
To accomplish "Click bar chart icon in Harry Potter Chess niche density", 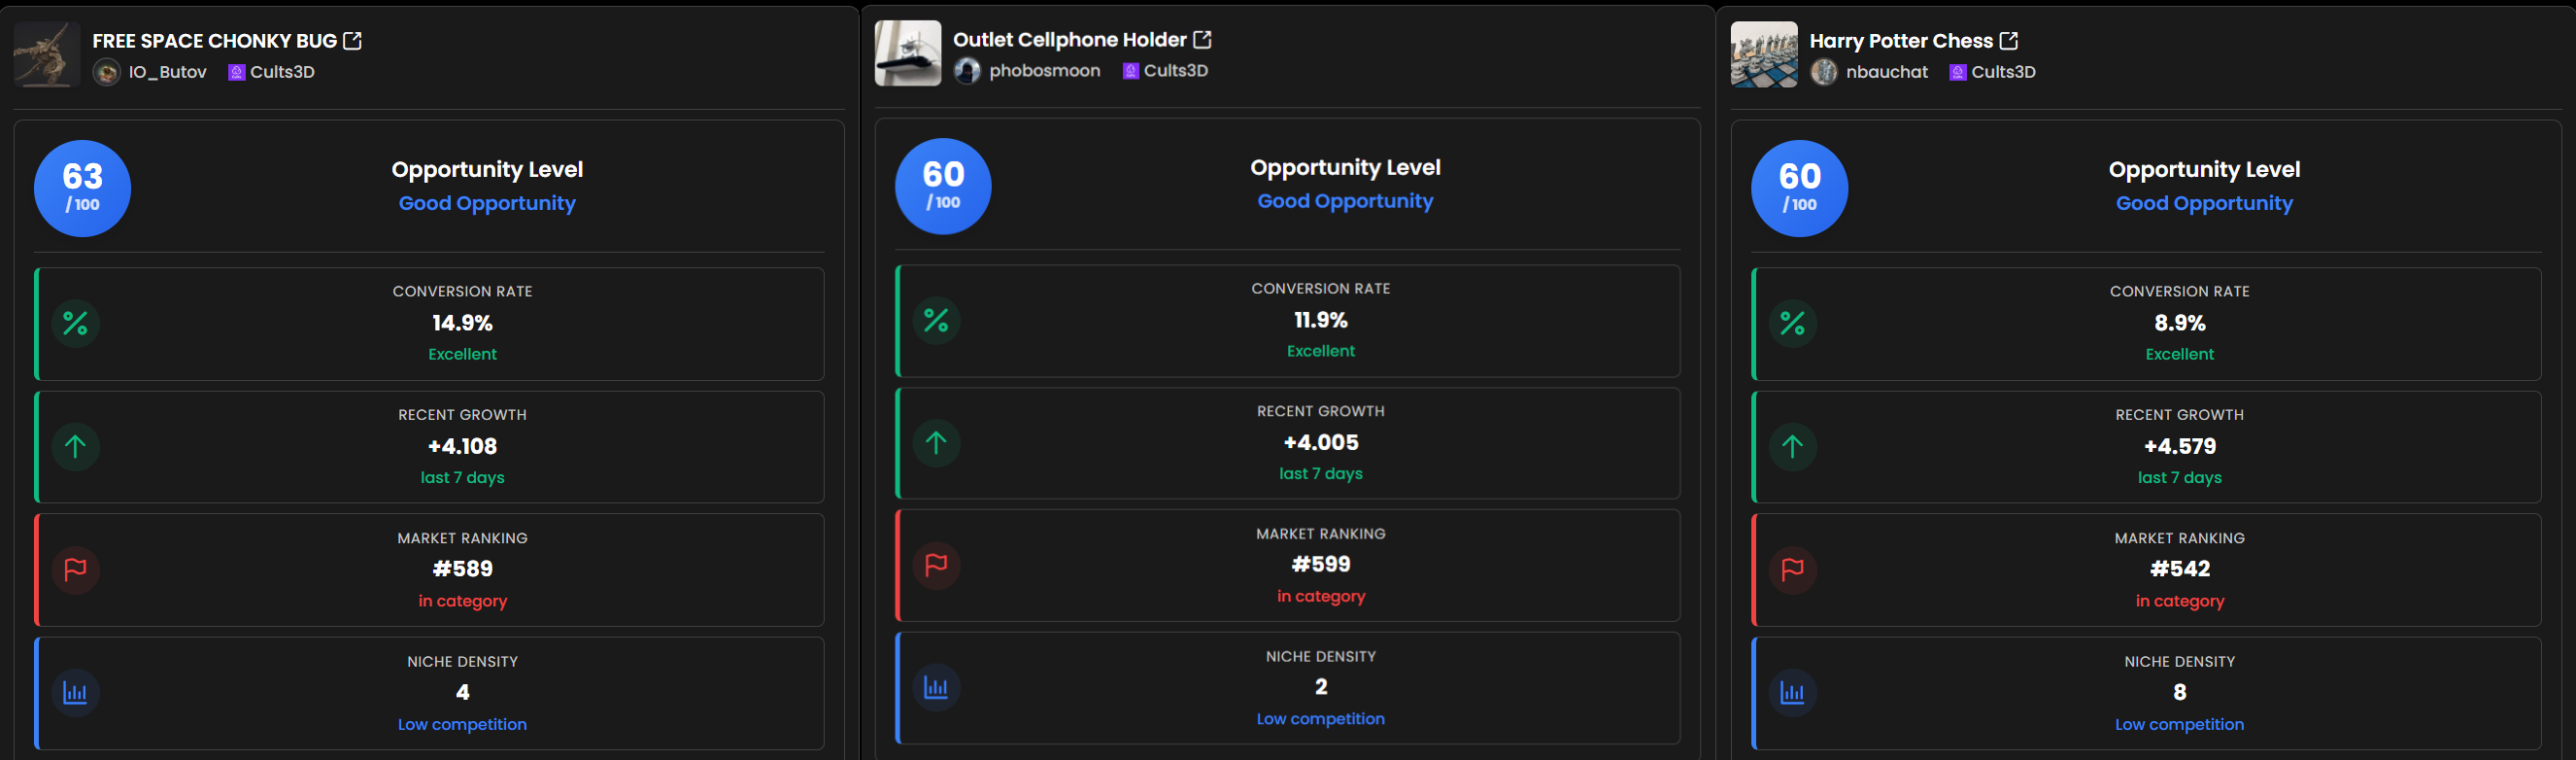I will click(x=1792, y=693).
